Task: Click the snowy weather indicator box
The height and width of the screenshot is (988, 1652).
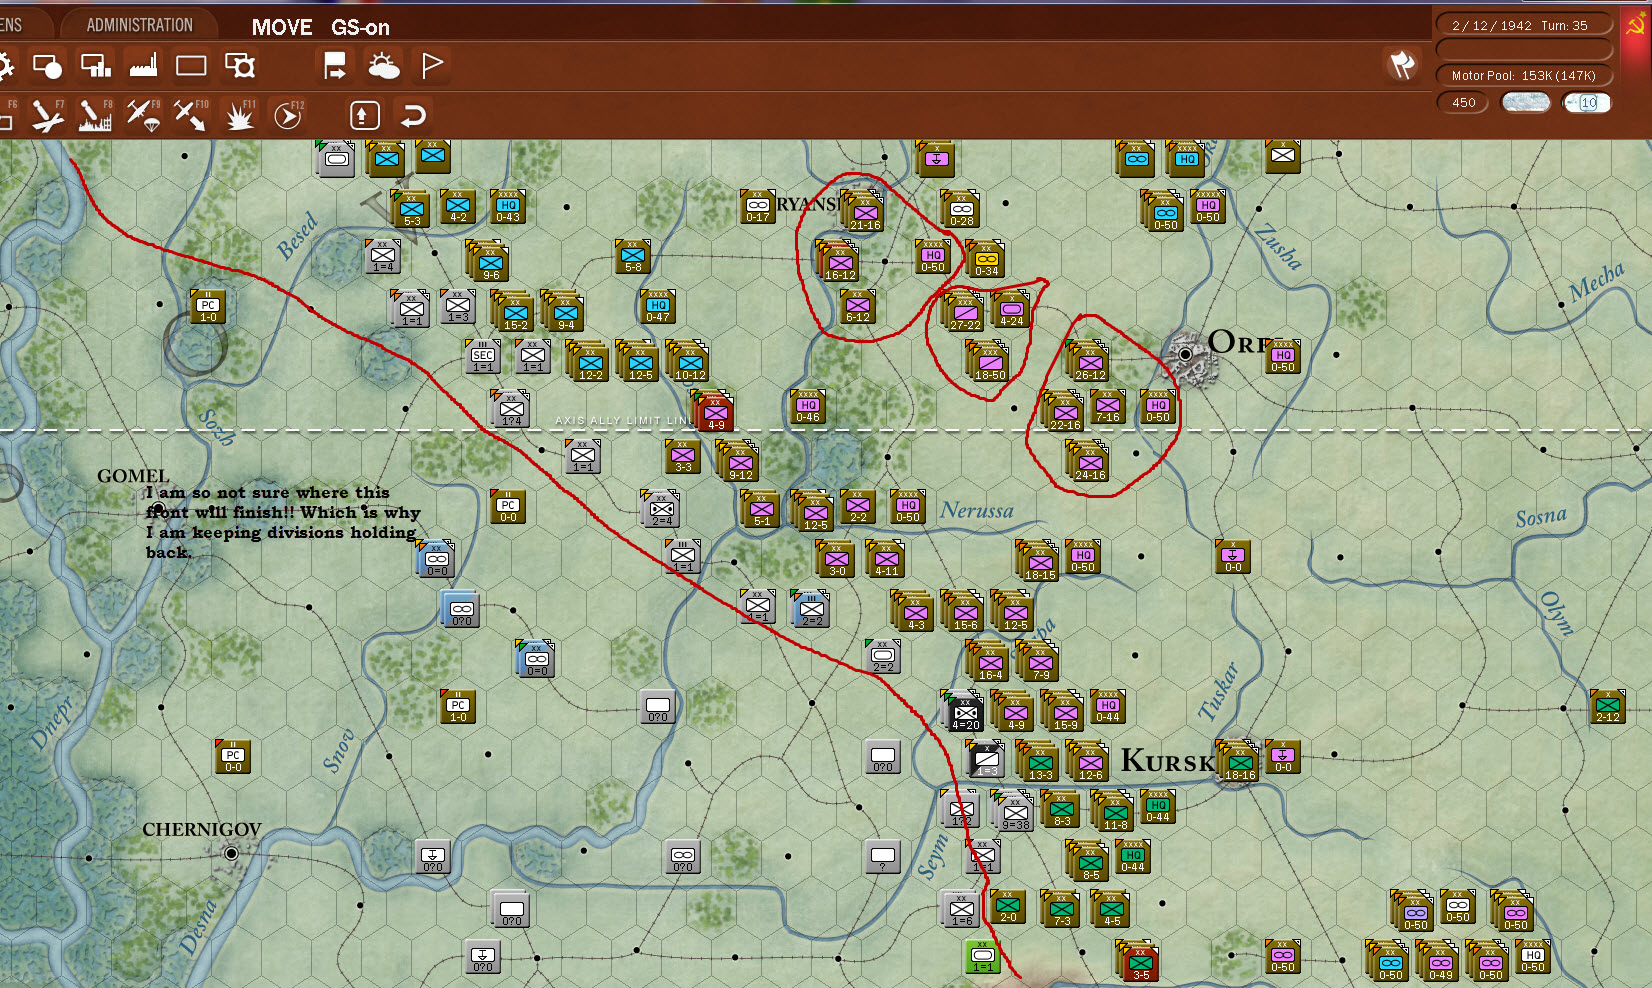Action: [1526, 102]
